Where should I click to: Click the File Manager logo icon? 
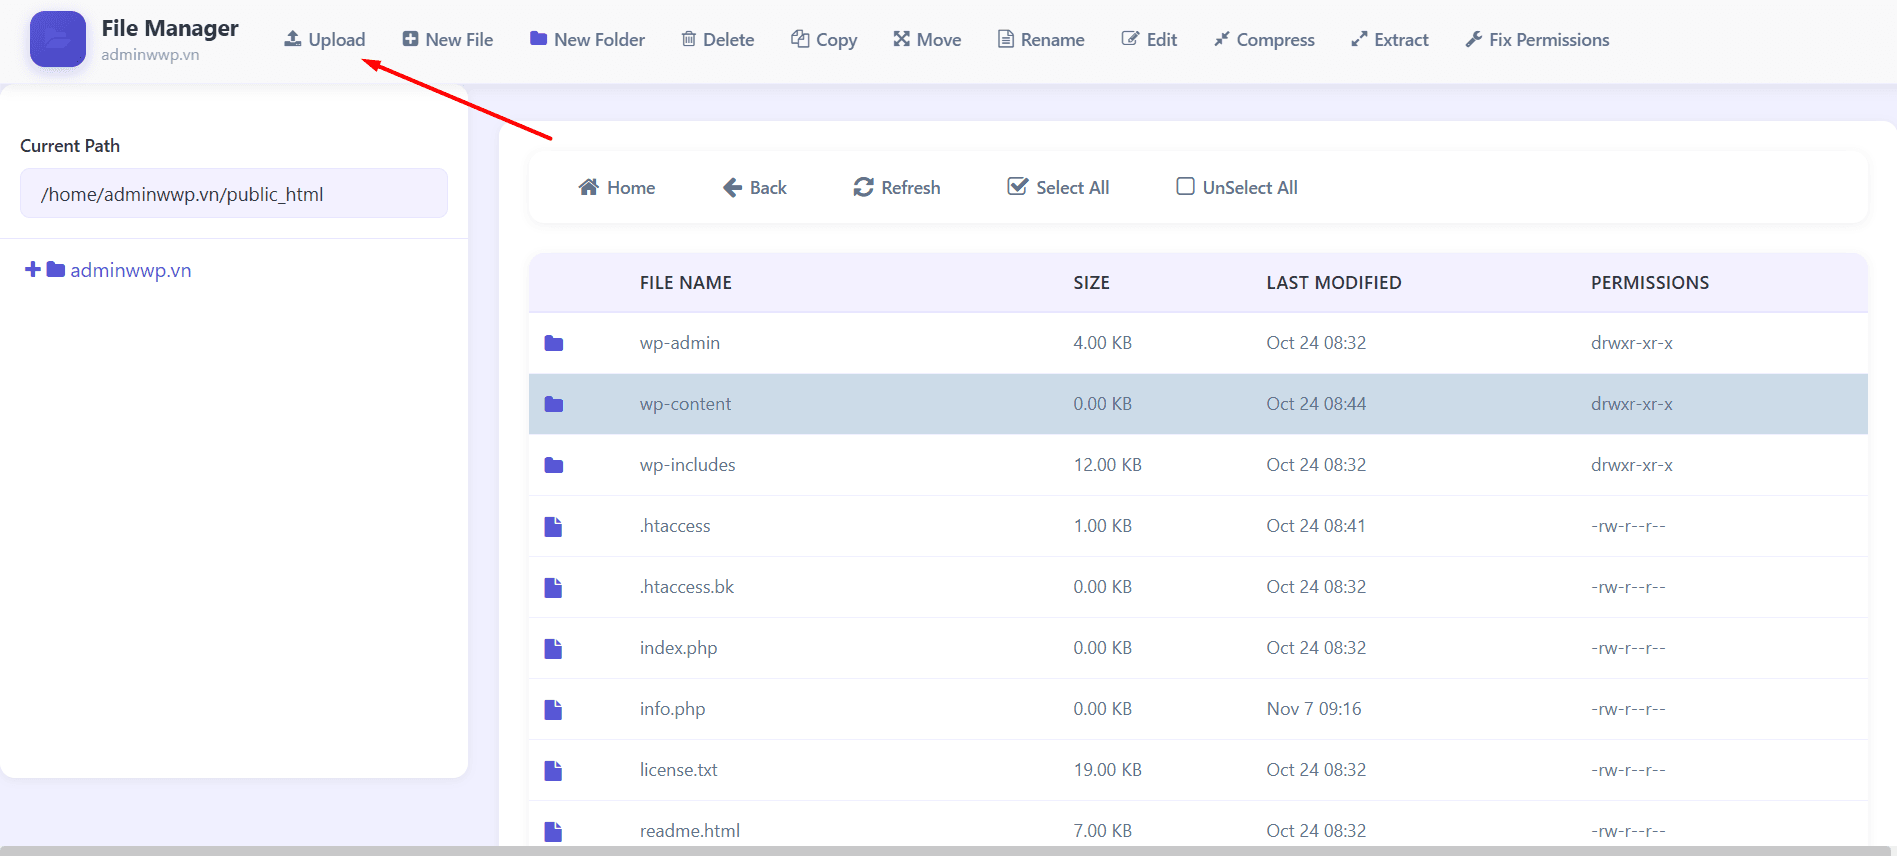pos(58,39)
